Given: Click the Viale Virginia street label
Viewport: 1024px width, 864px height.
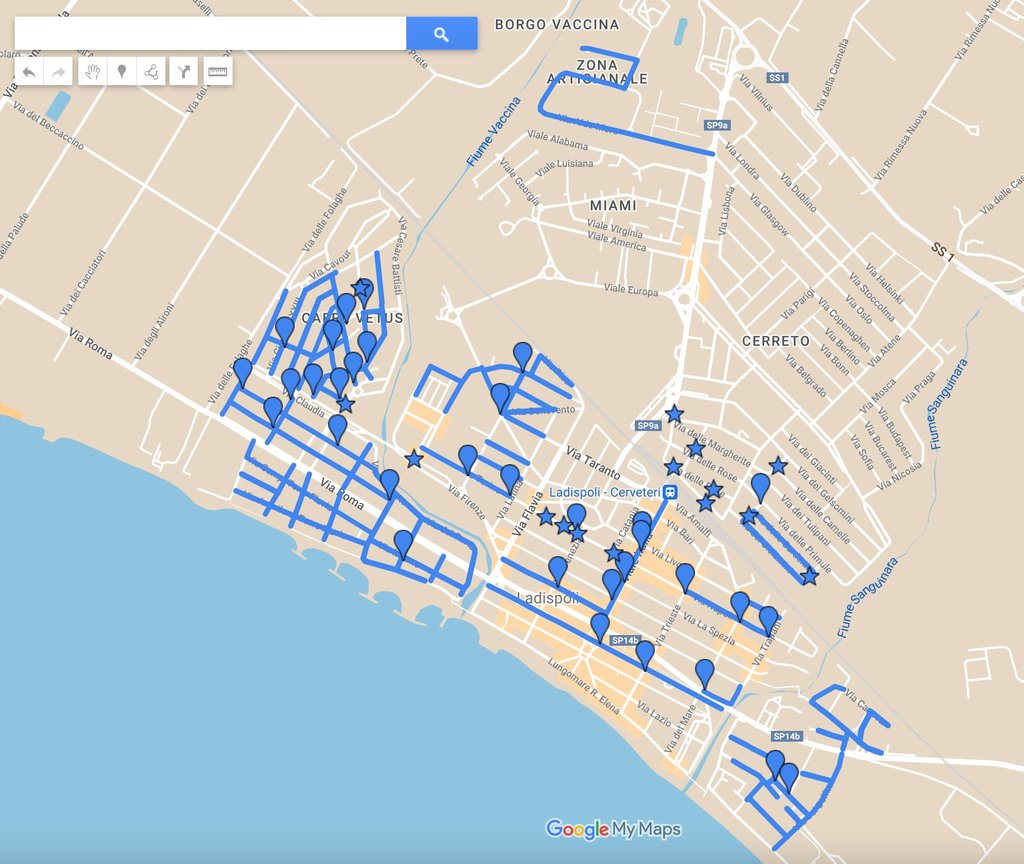Looking at the screenshot, I should click(615, 228).
